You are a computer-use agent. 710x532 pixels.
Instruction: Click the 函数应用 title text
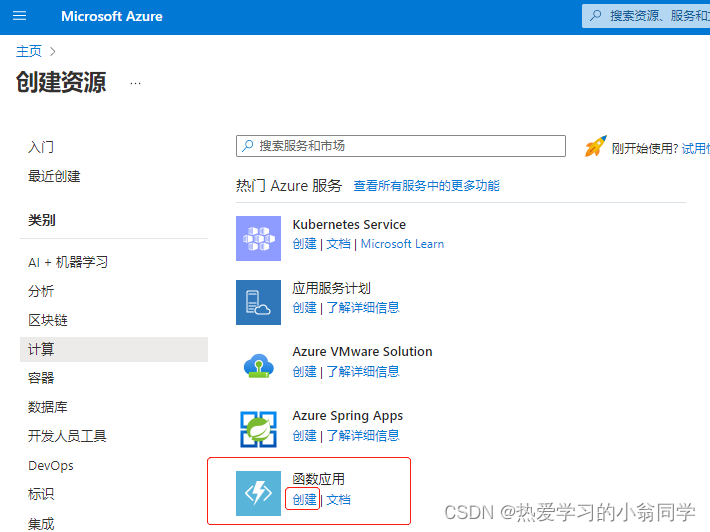pos(318,479)
